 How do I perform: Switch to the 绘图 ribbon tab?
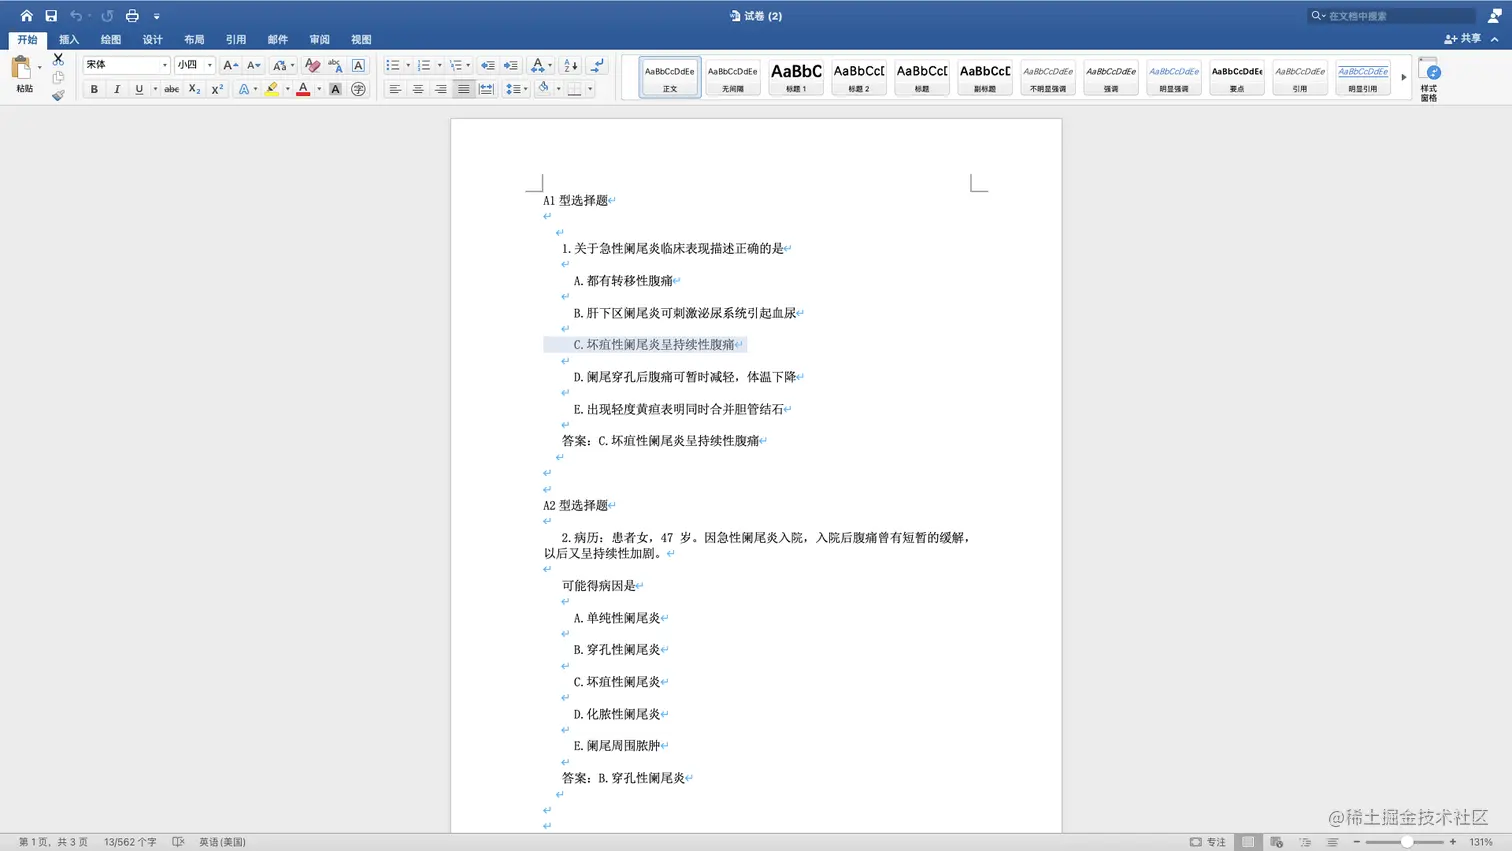[111, 40]
